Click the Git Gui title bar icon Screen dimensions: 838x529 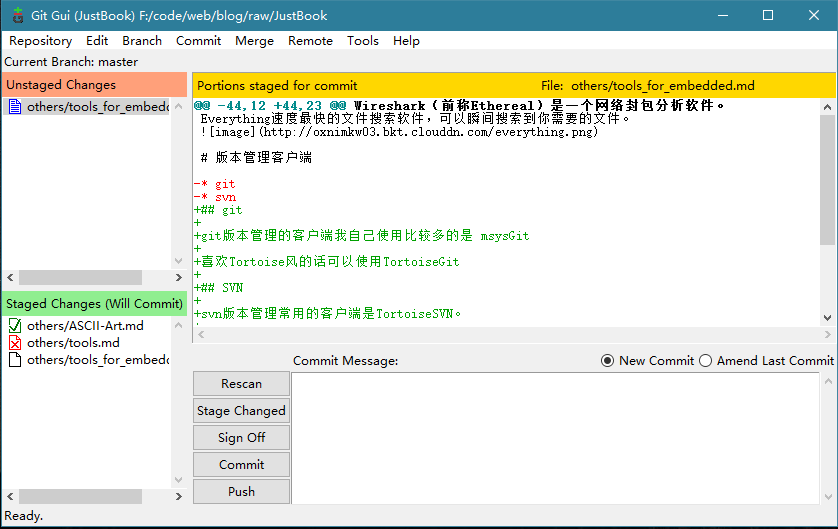pos(16,16)
